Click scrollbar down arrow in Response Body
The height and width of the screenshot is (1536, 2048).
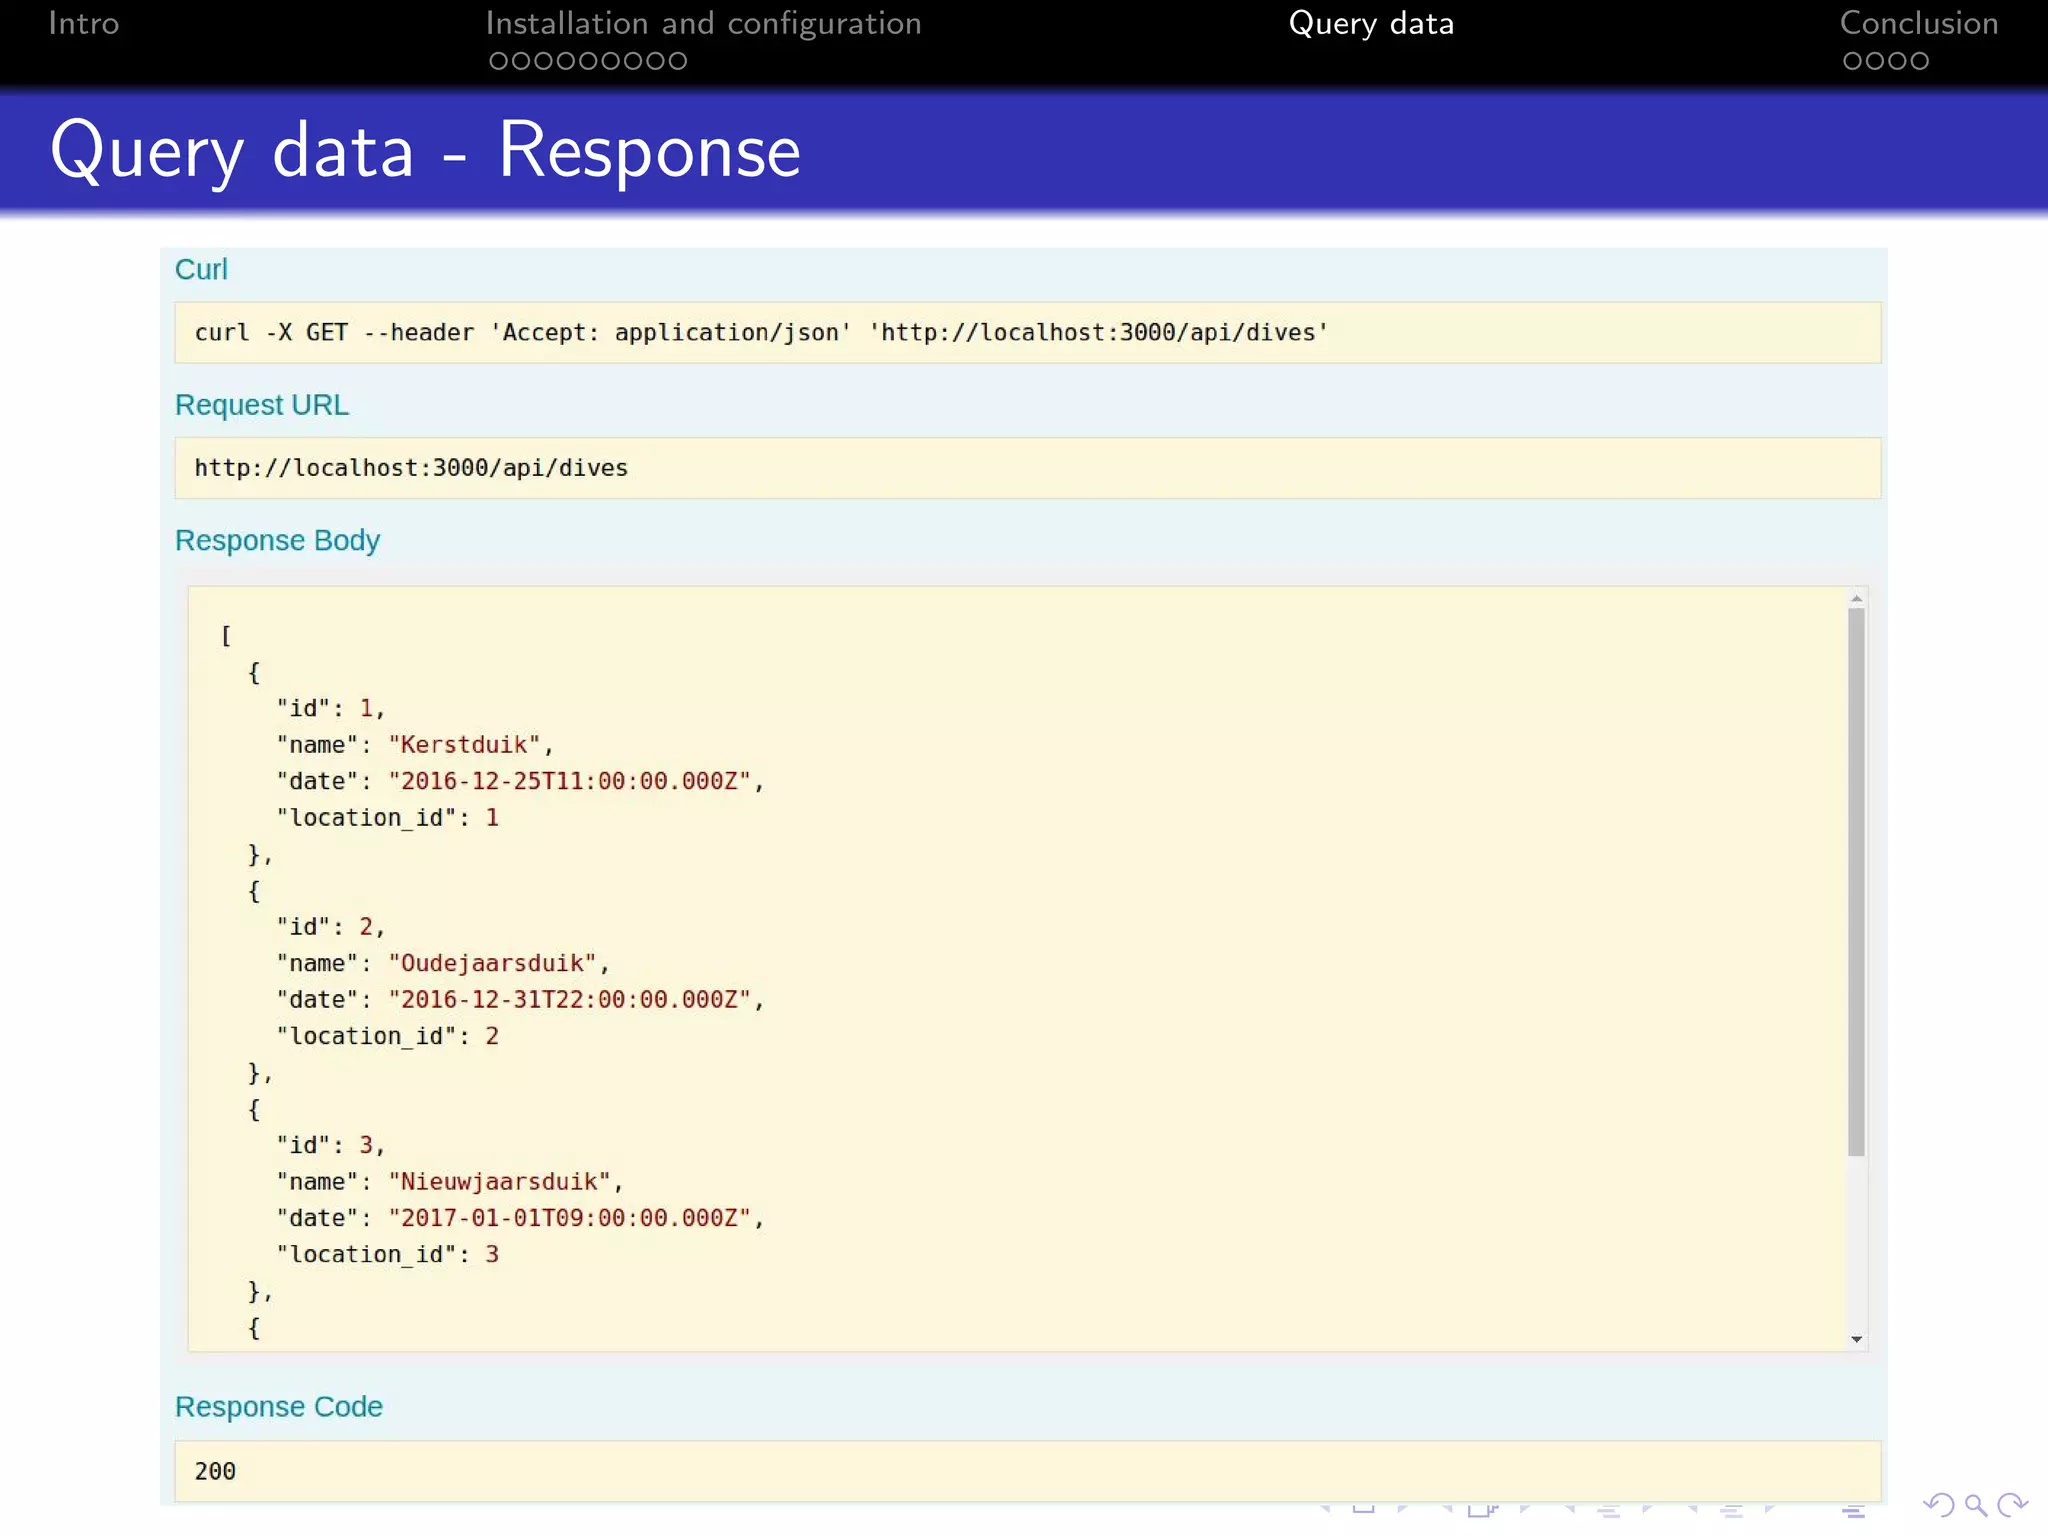(x=1857, y=1339)
